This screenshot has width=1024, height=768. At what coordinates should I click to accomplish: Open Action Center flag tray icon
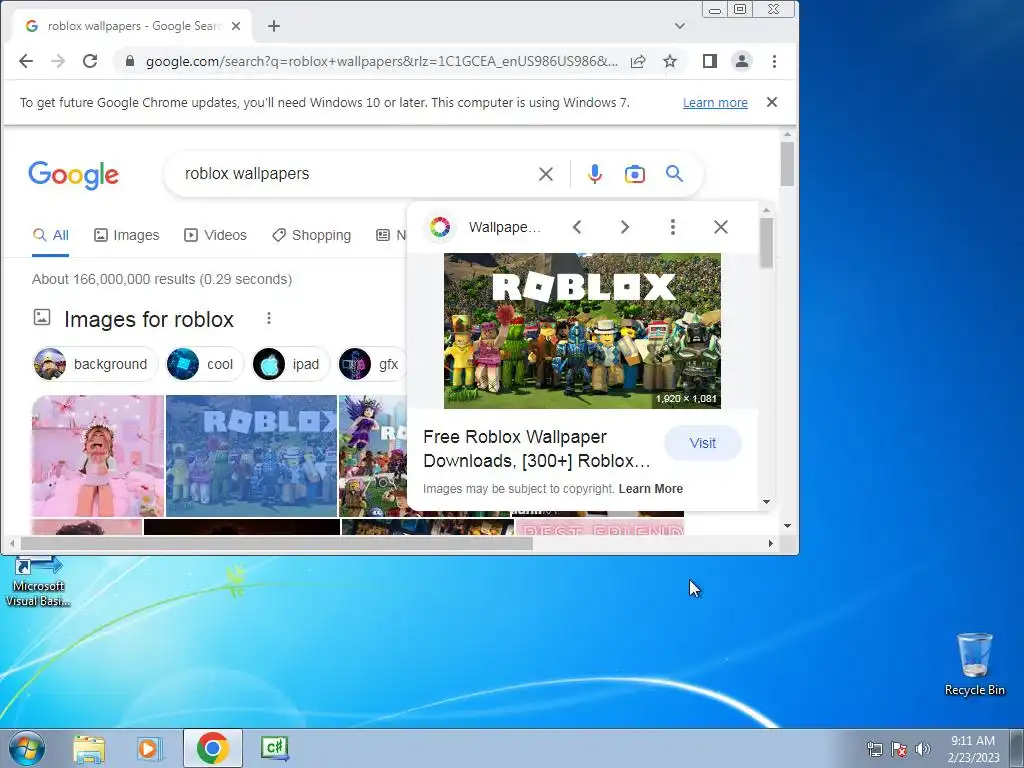click(x=899, y=749)
